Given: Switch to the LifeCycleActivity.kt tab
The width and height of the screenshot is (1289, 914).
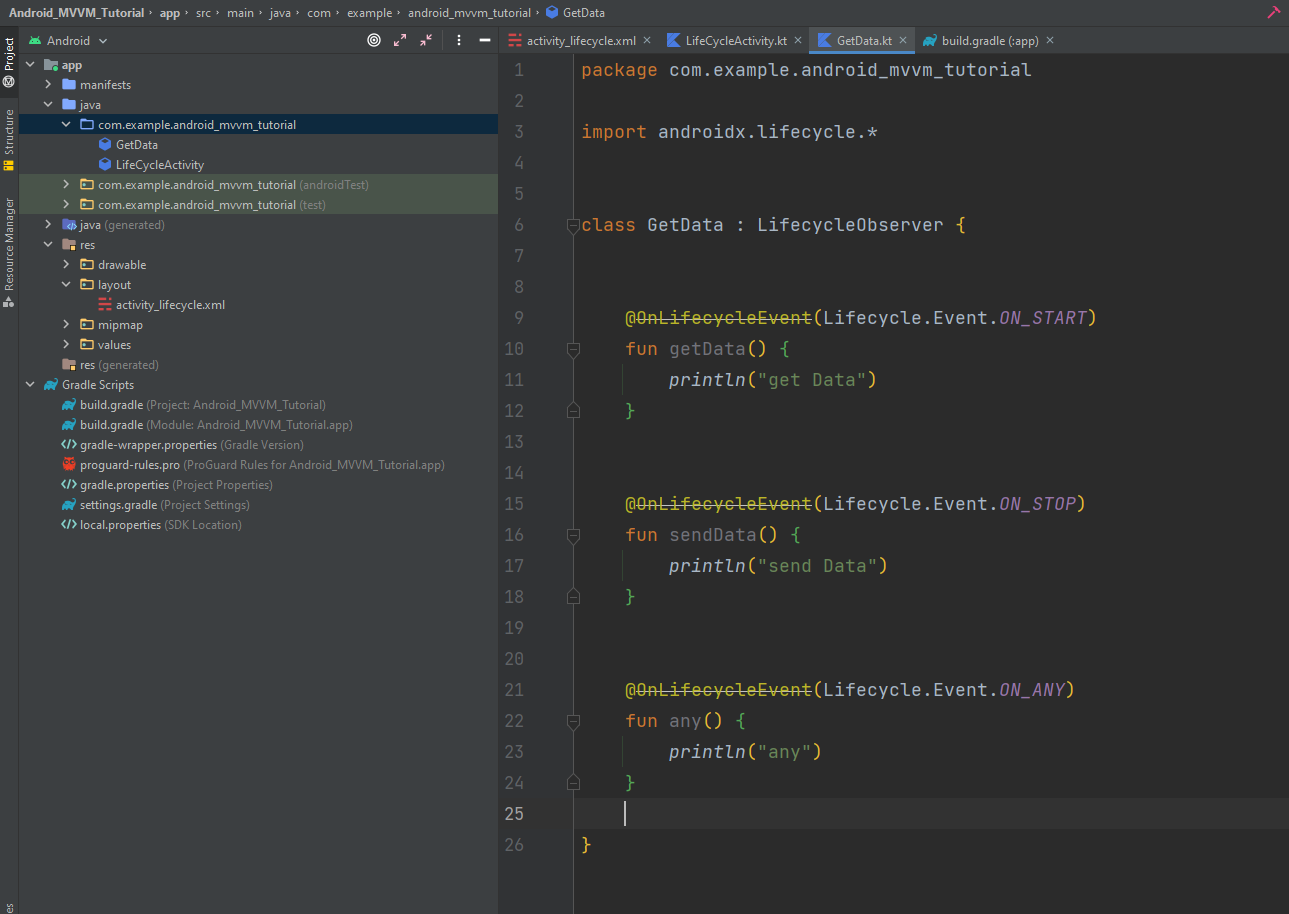Looking at the screenshot, I should click(736, 41).
